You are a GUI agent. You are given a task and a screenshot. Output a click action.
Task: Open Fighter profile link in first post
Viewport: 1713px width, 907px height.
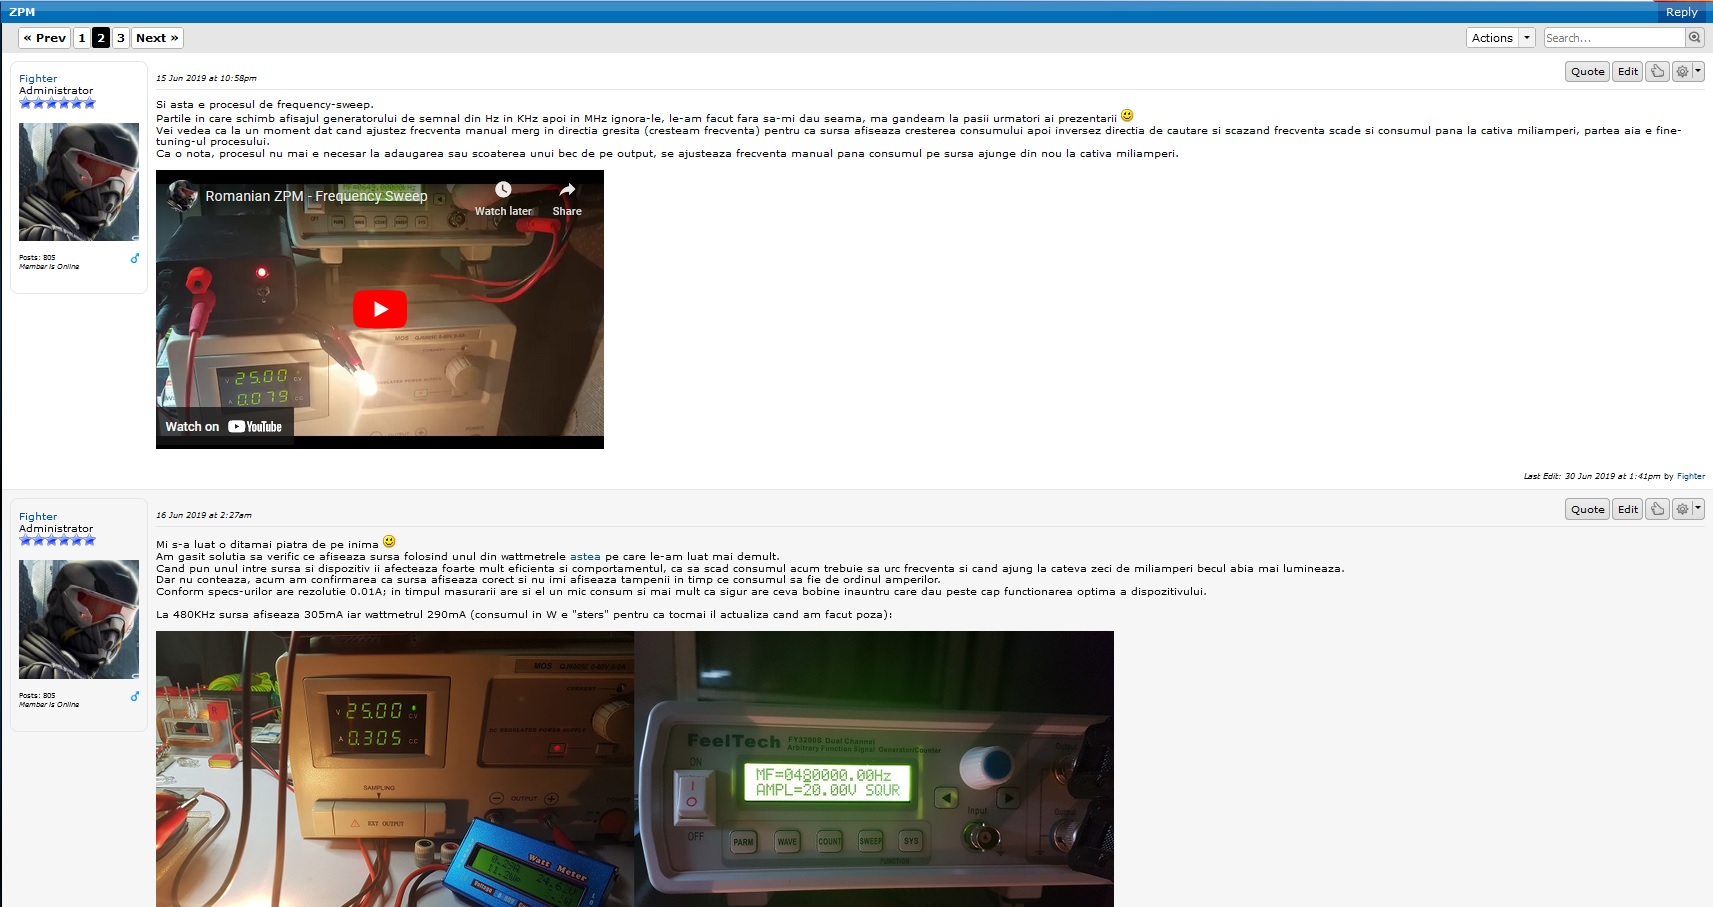tap(38, 79)
